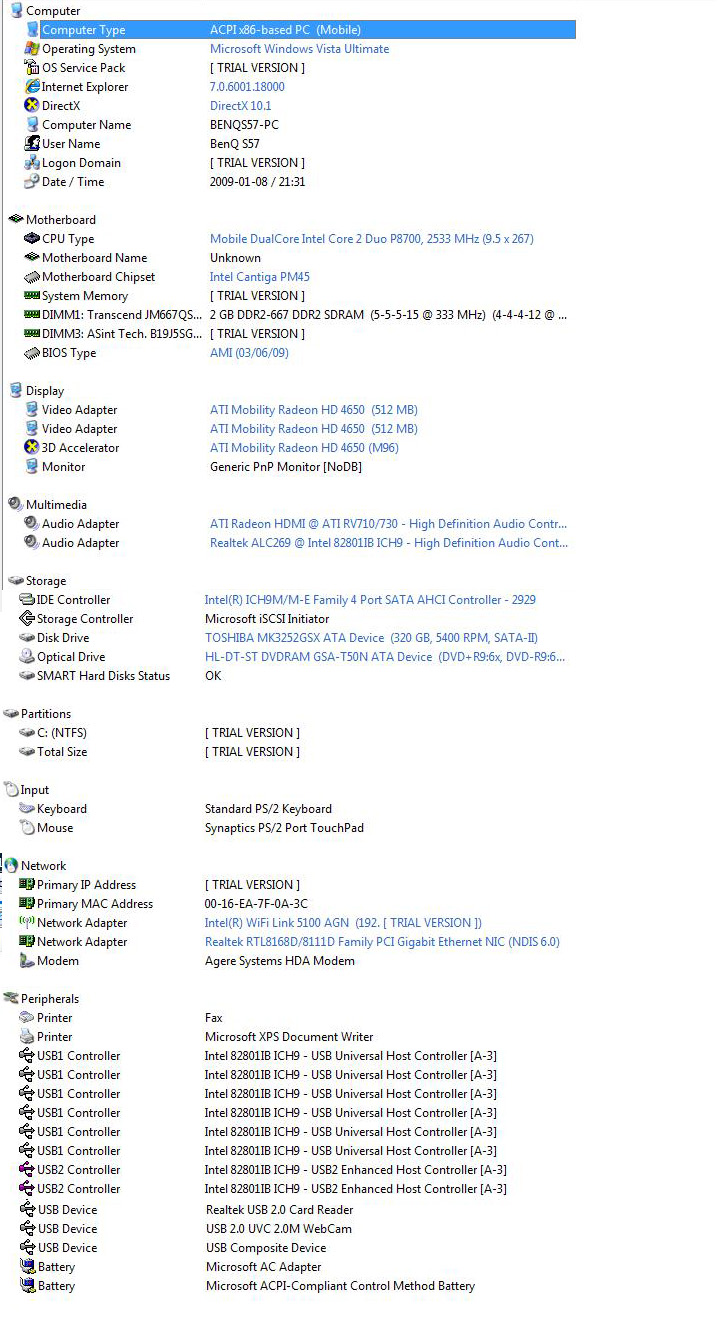Select the BENQS57-PC value
The image size is (720, 1335).
tap(244, 125)
